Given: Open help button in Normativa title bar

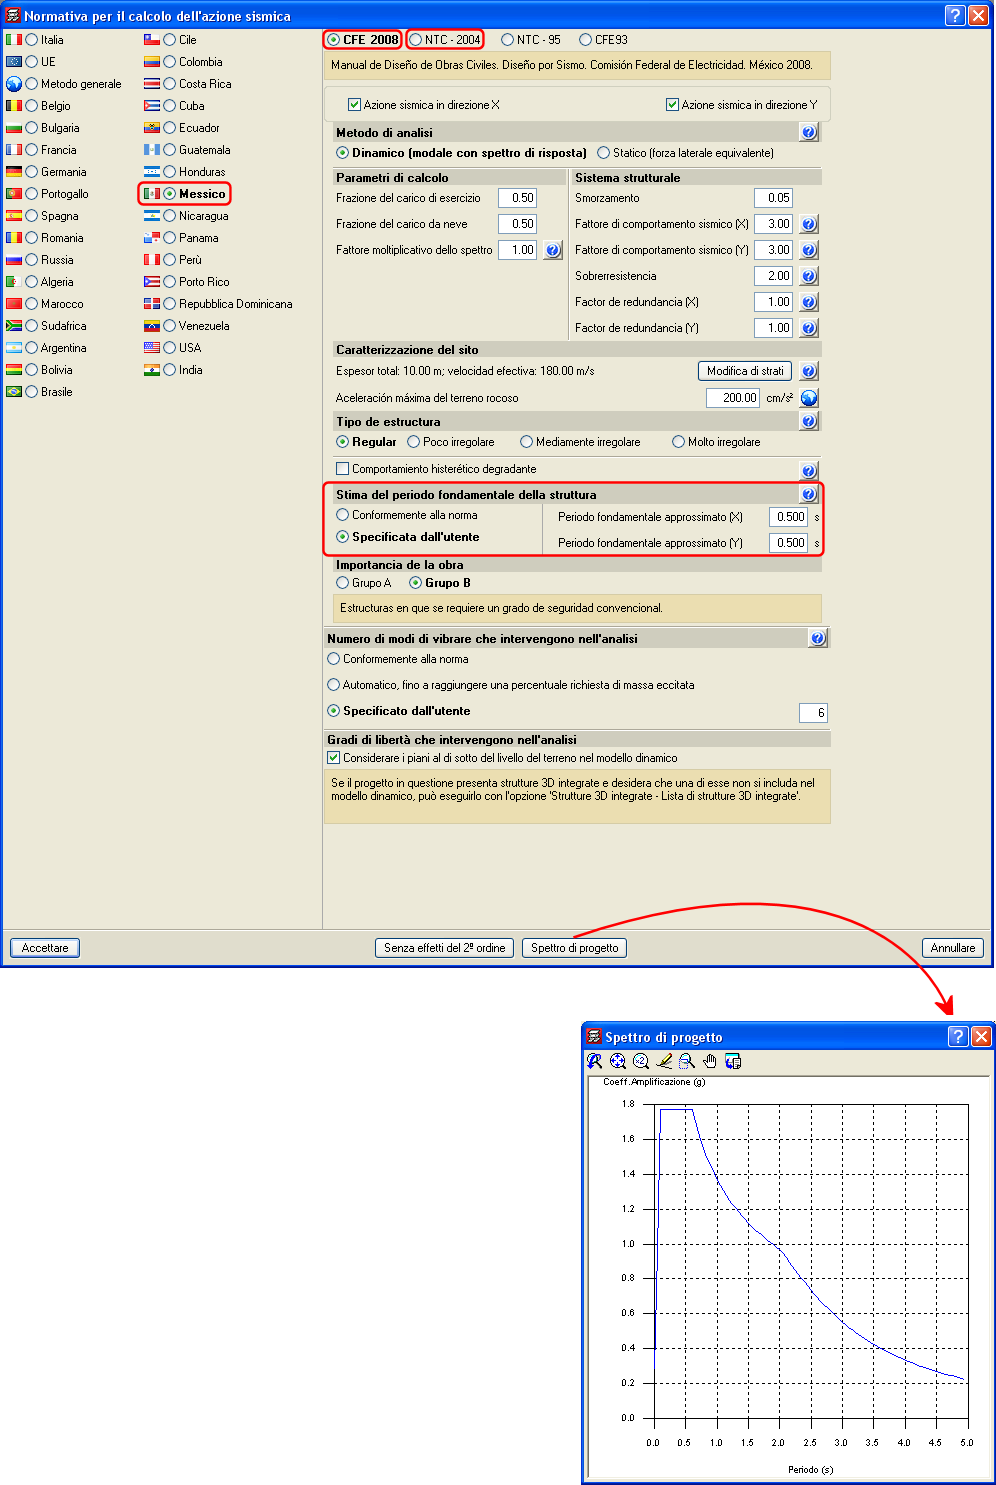Looking at the screenshot, I should pos(955,15).
